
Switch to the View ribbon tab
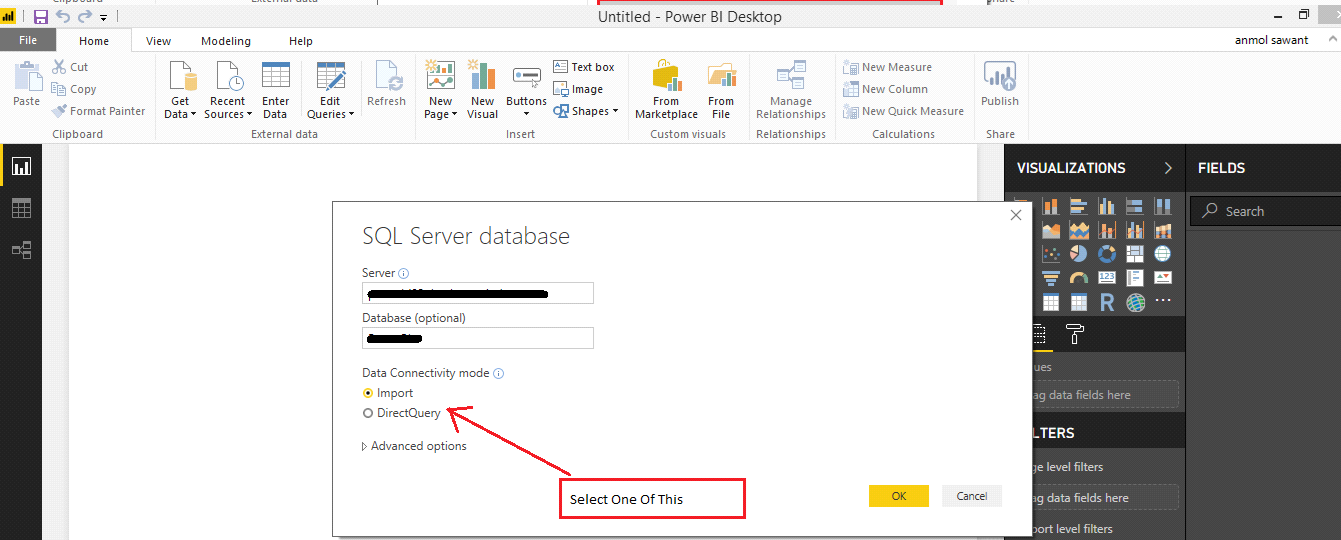[158, 41]
